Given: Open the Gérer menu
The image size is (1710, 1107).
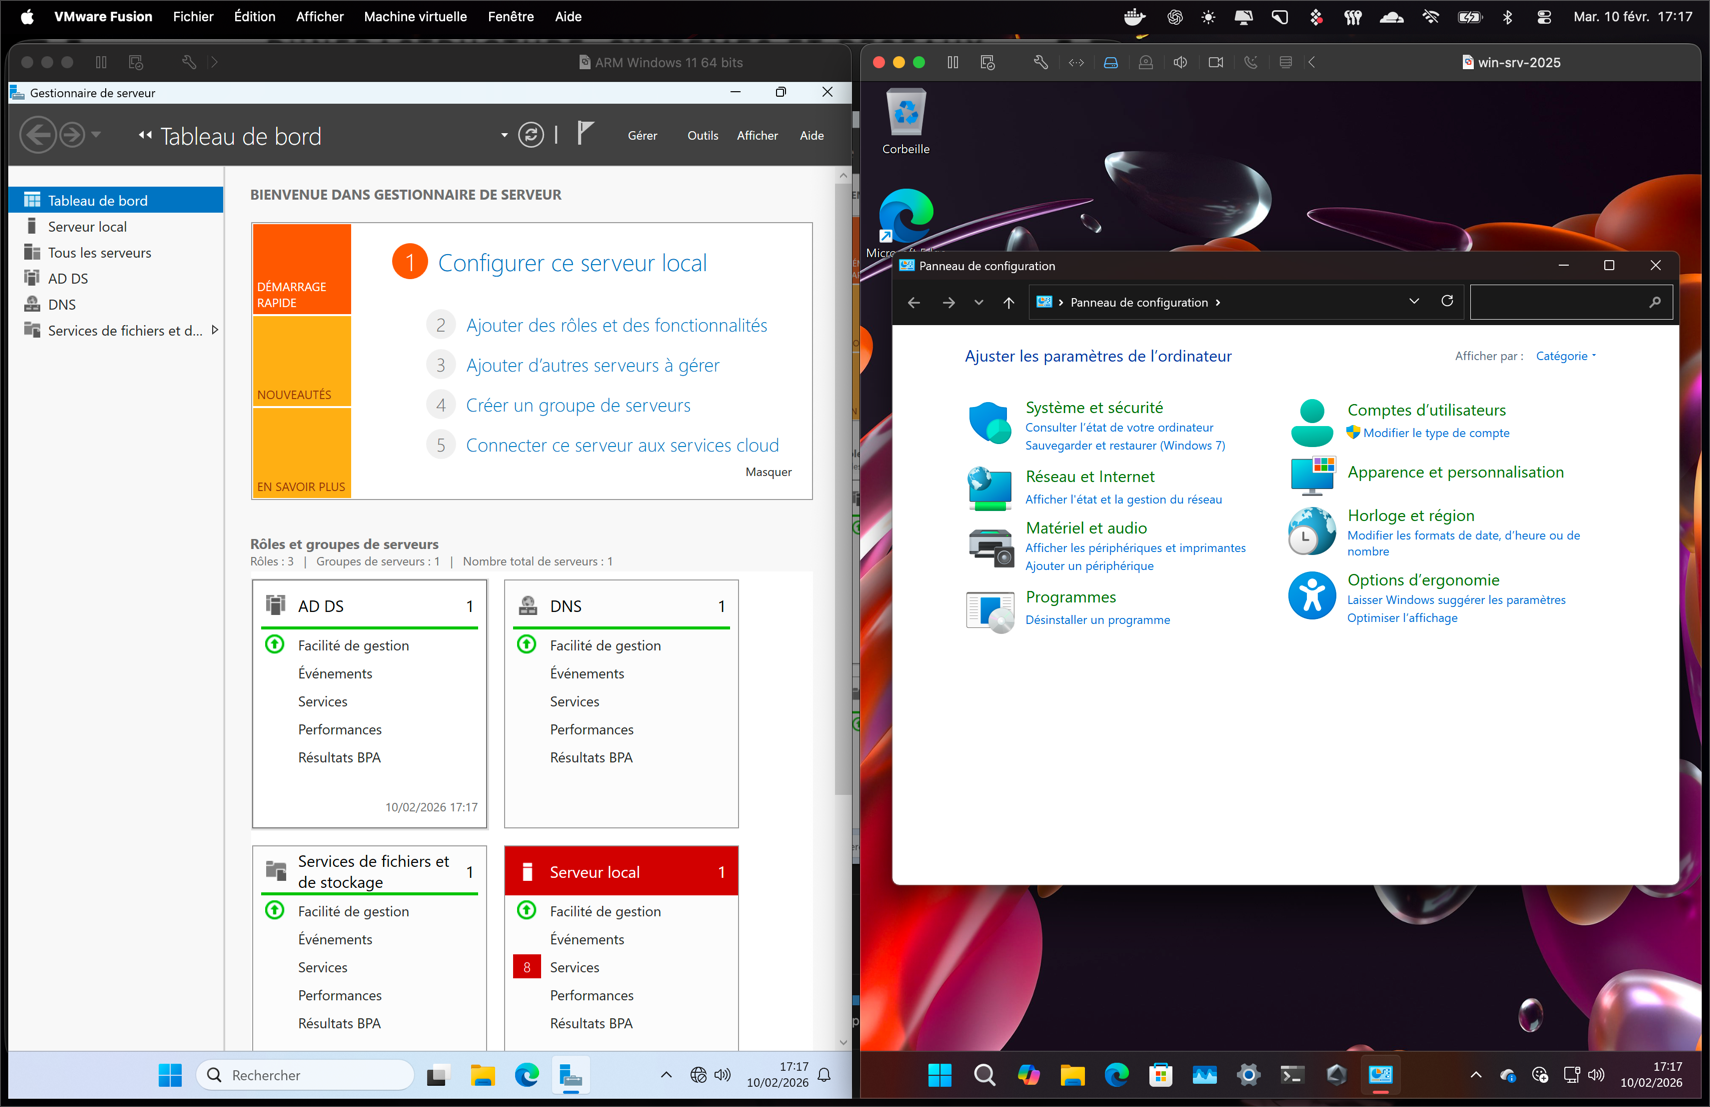Looking at the screenshot, I should pos(642,135).
